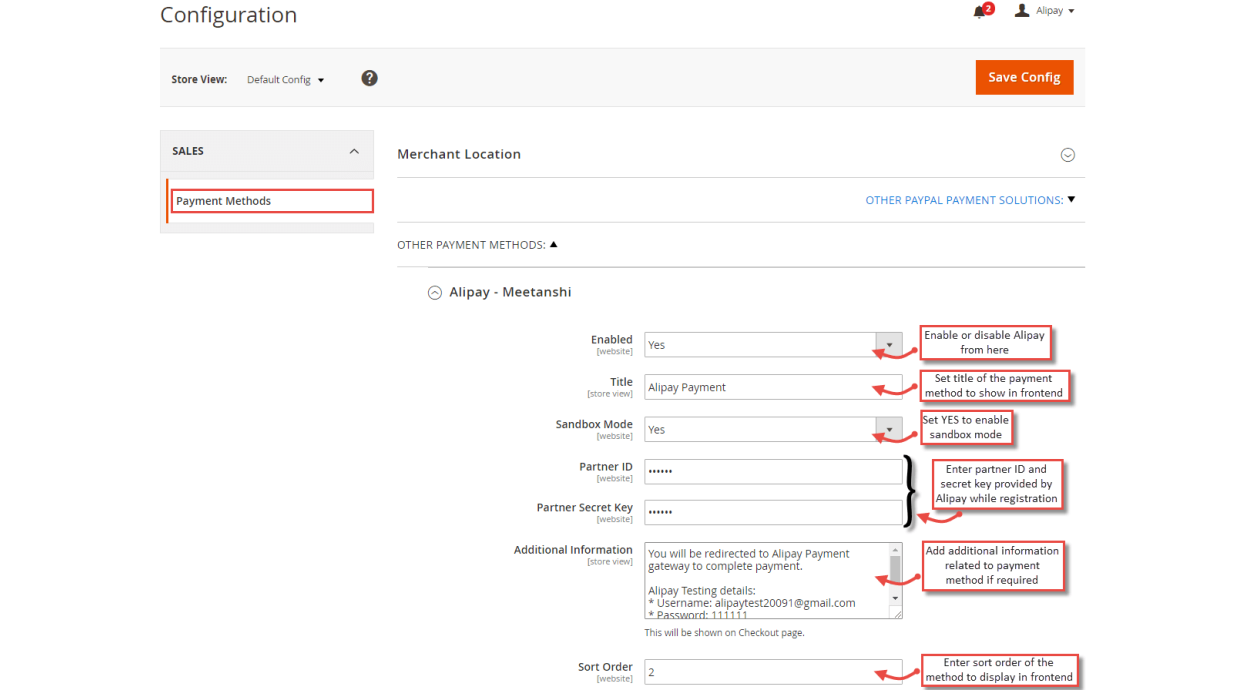The height and width of the screenshot is (690, 1239).
Task: Click the Title input field
Action: (773, 387)
